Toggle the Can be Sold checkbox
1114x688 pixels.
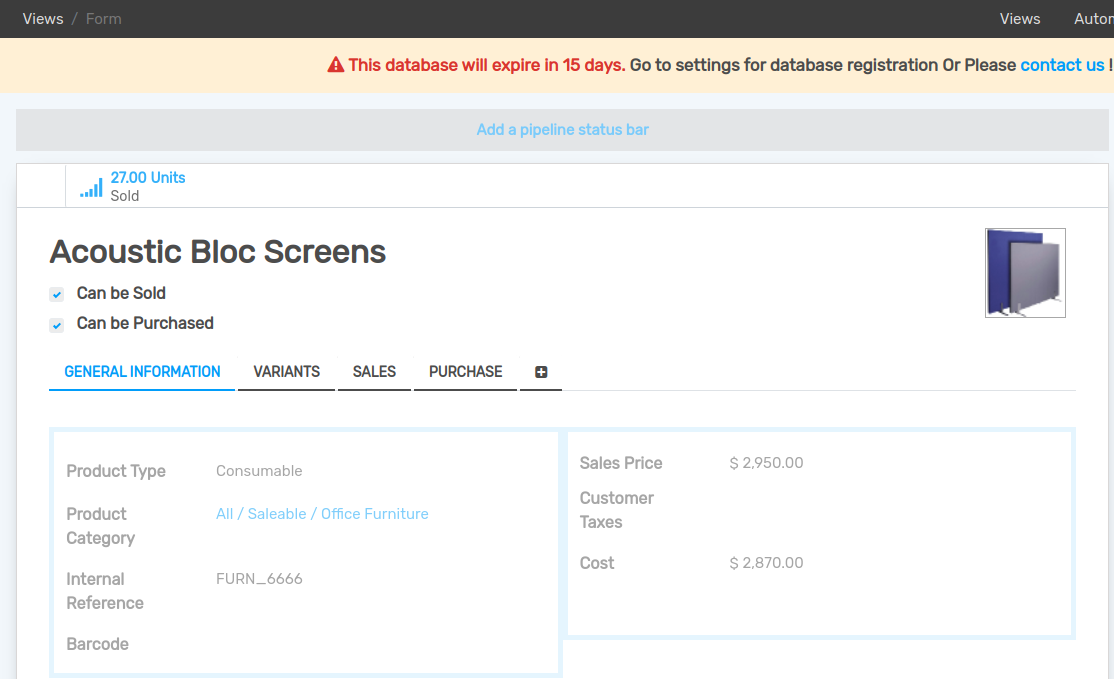click(57, 294)
